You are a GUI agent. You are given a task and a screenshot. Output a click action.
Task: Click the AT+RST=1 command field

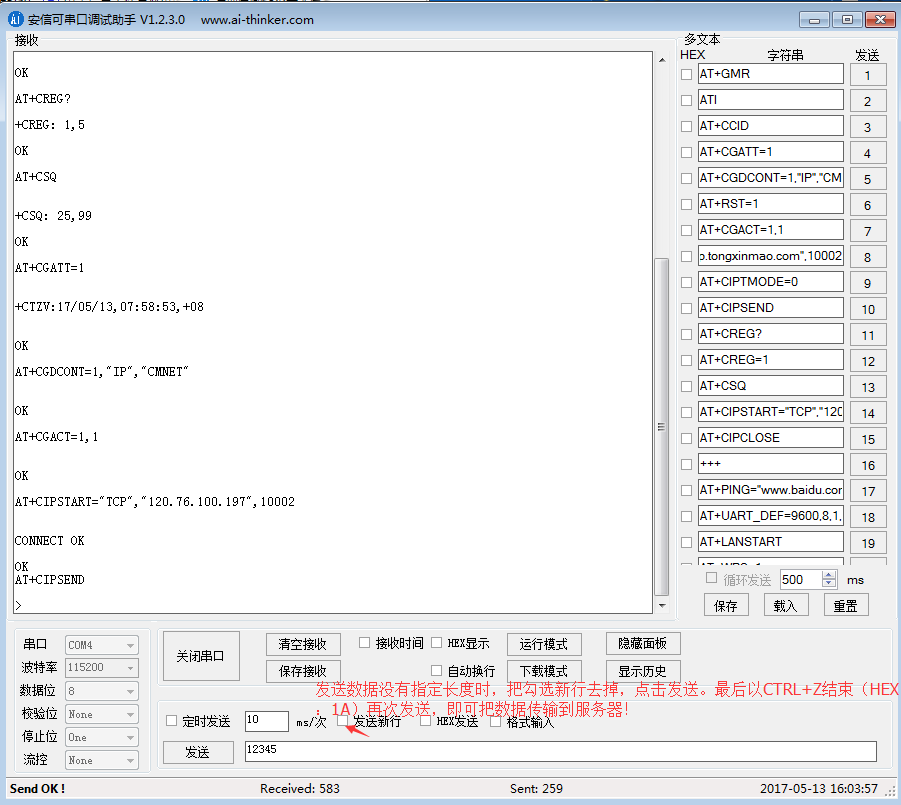coord(771,204)
